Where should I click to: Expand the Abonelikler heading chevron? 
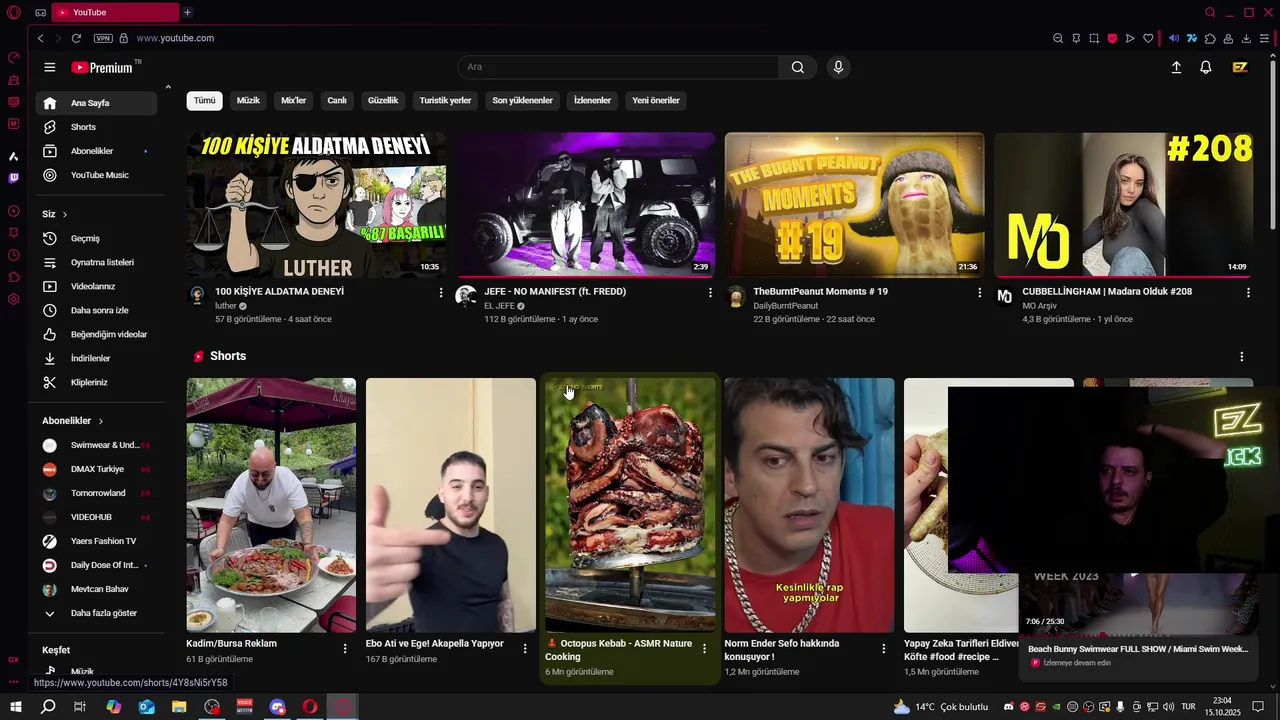click(x=101, y=421)
